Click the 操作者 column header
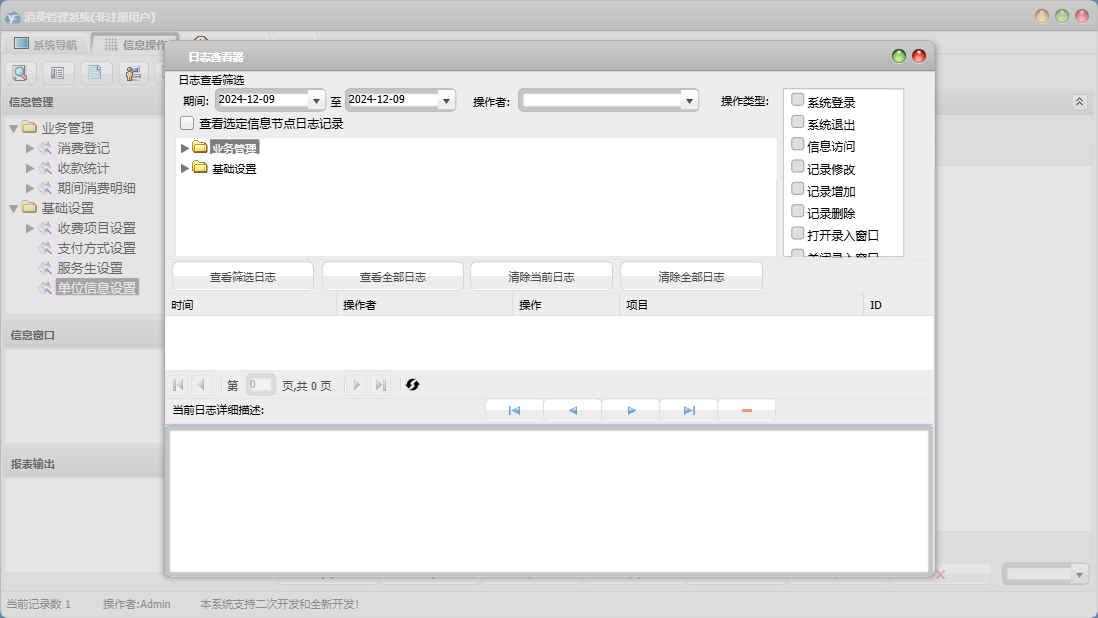Viewport: 1098px width, 618px height. (x=424, y=305)
